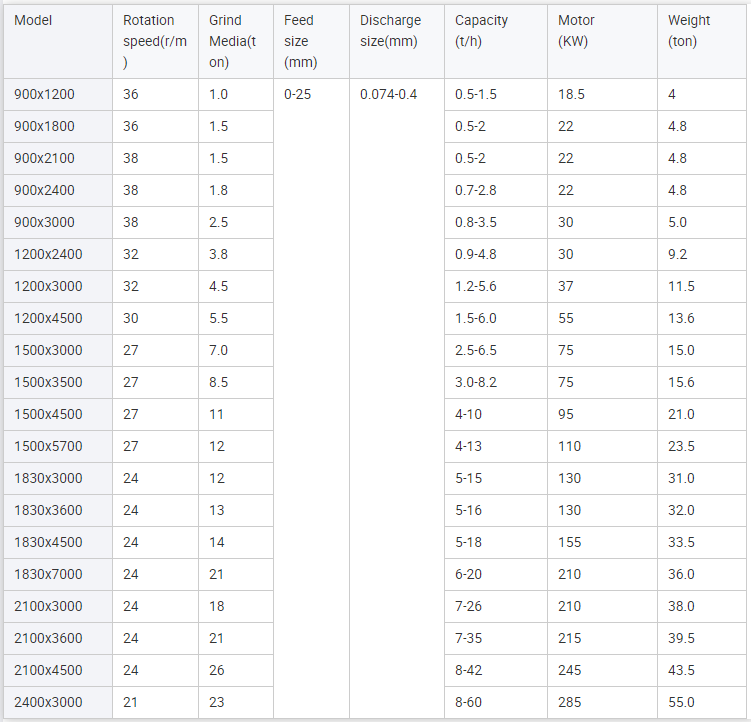Click capacity value 0.9-4.8
This screenshot has height=722, width=751.
click(x=476, y=254)
